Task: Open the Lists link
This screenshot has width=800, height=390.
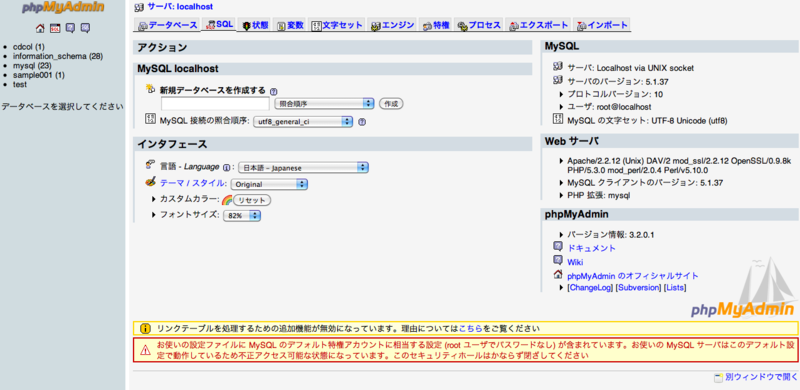Action: pos(674,288)
